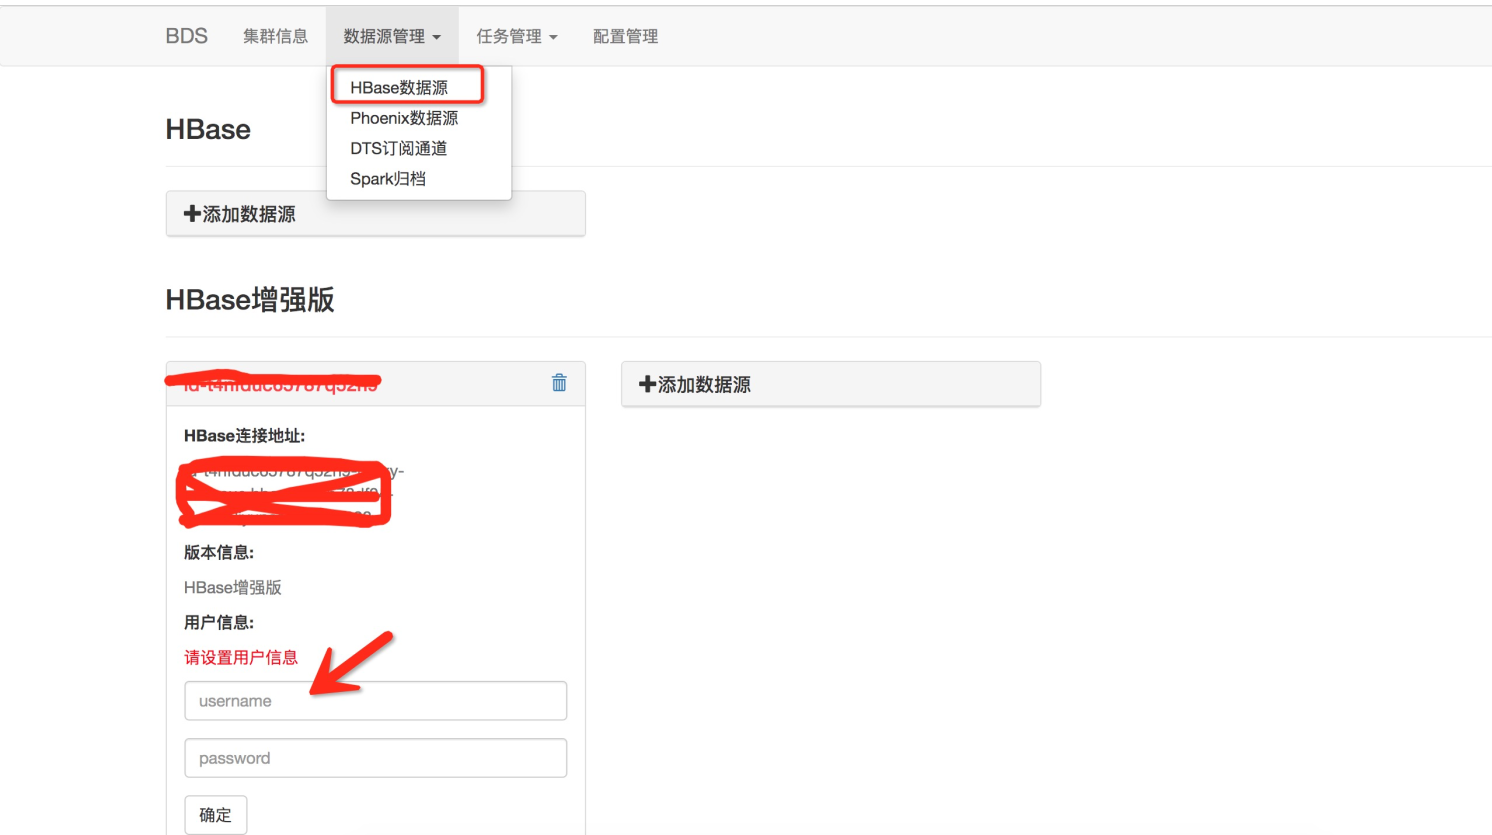
Task: Click the HBase连接地址 label
Action: tap(245, 436)
